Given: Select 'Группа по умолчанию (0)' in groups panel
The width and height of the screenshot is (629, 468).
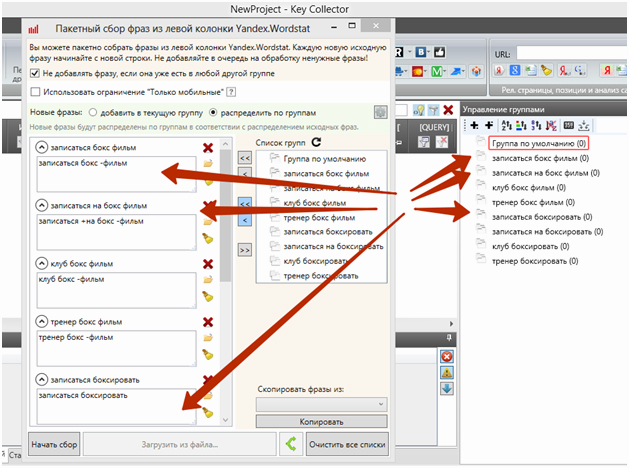Looking at the screenshot, I should (539, 143).
